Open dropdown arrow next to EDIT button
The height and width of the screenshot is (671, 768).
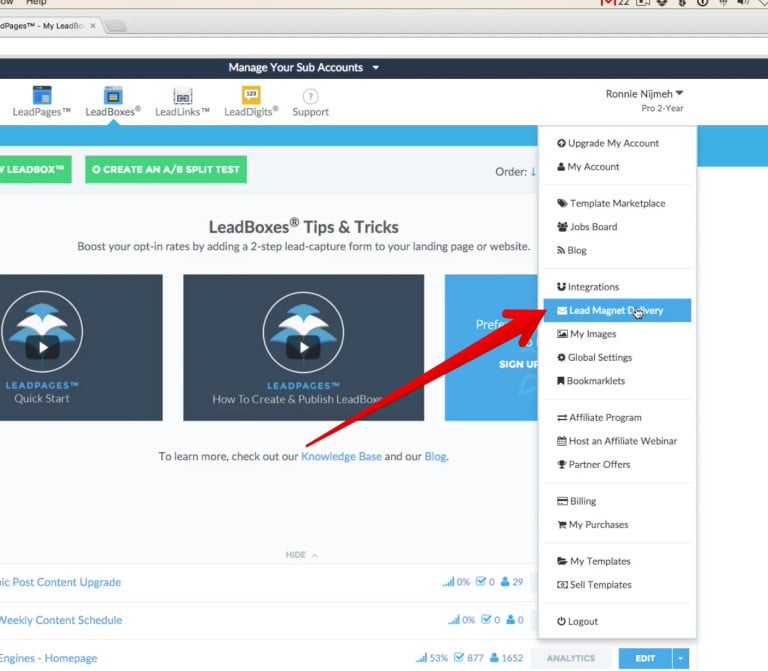tap(681, 658)
